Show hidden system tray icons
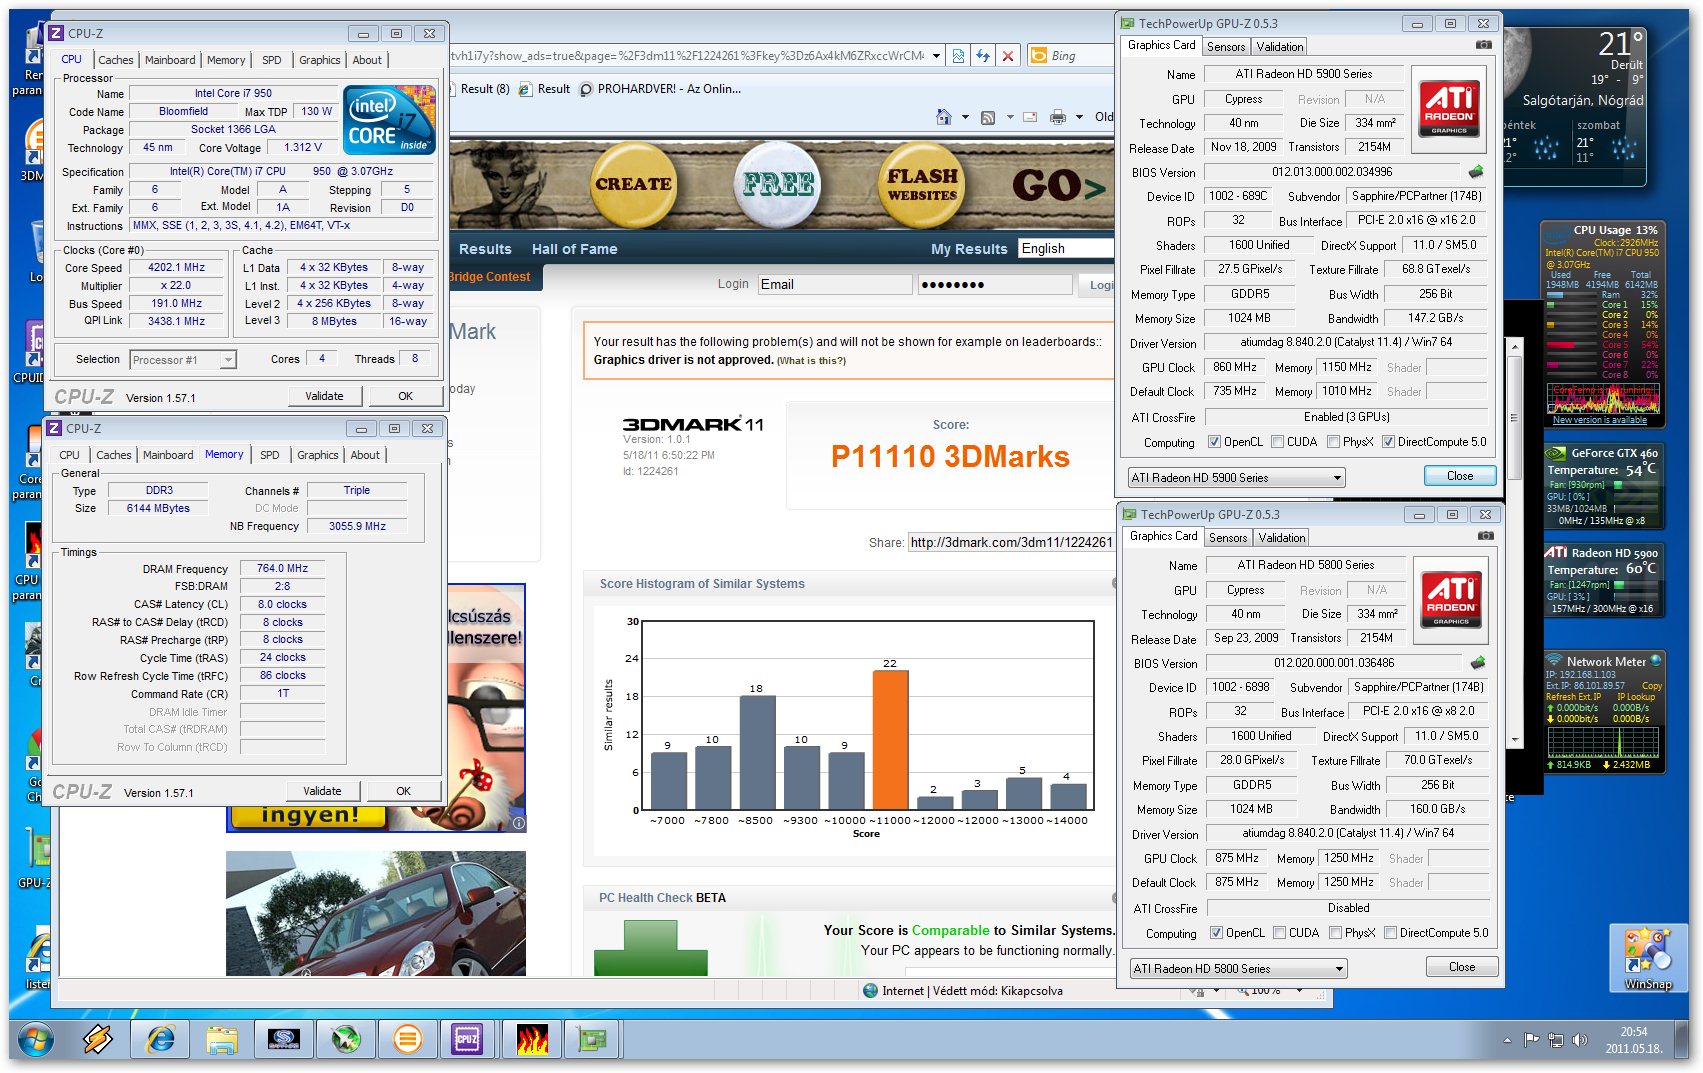The width and height of the screenshot is (1703, 1073). (1507, 1040)
